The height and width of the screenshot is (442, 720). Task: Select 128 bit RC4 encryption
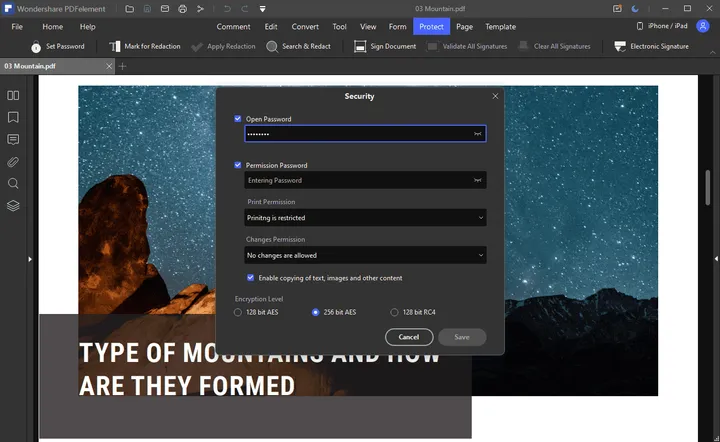tap(394, 312)
